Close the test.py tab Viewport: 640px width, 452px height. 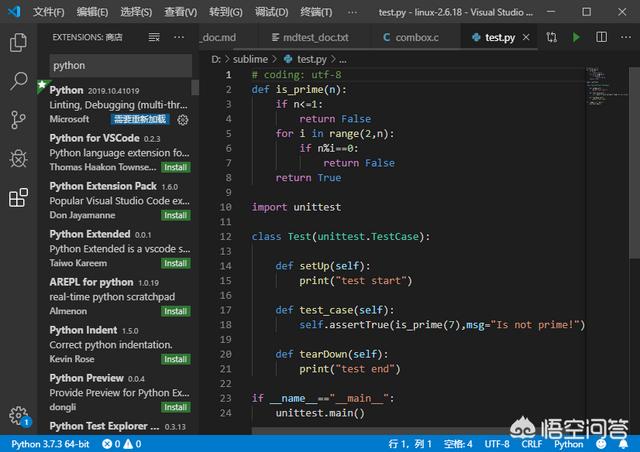(526, 38)
